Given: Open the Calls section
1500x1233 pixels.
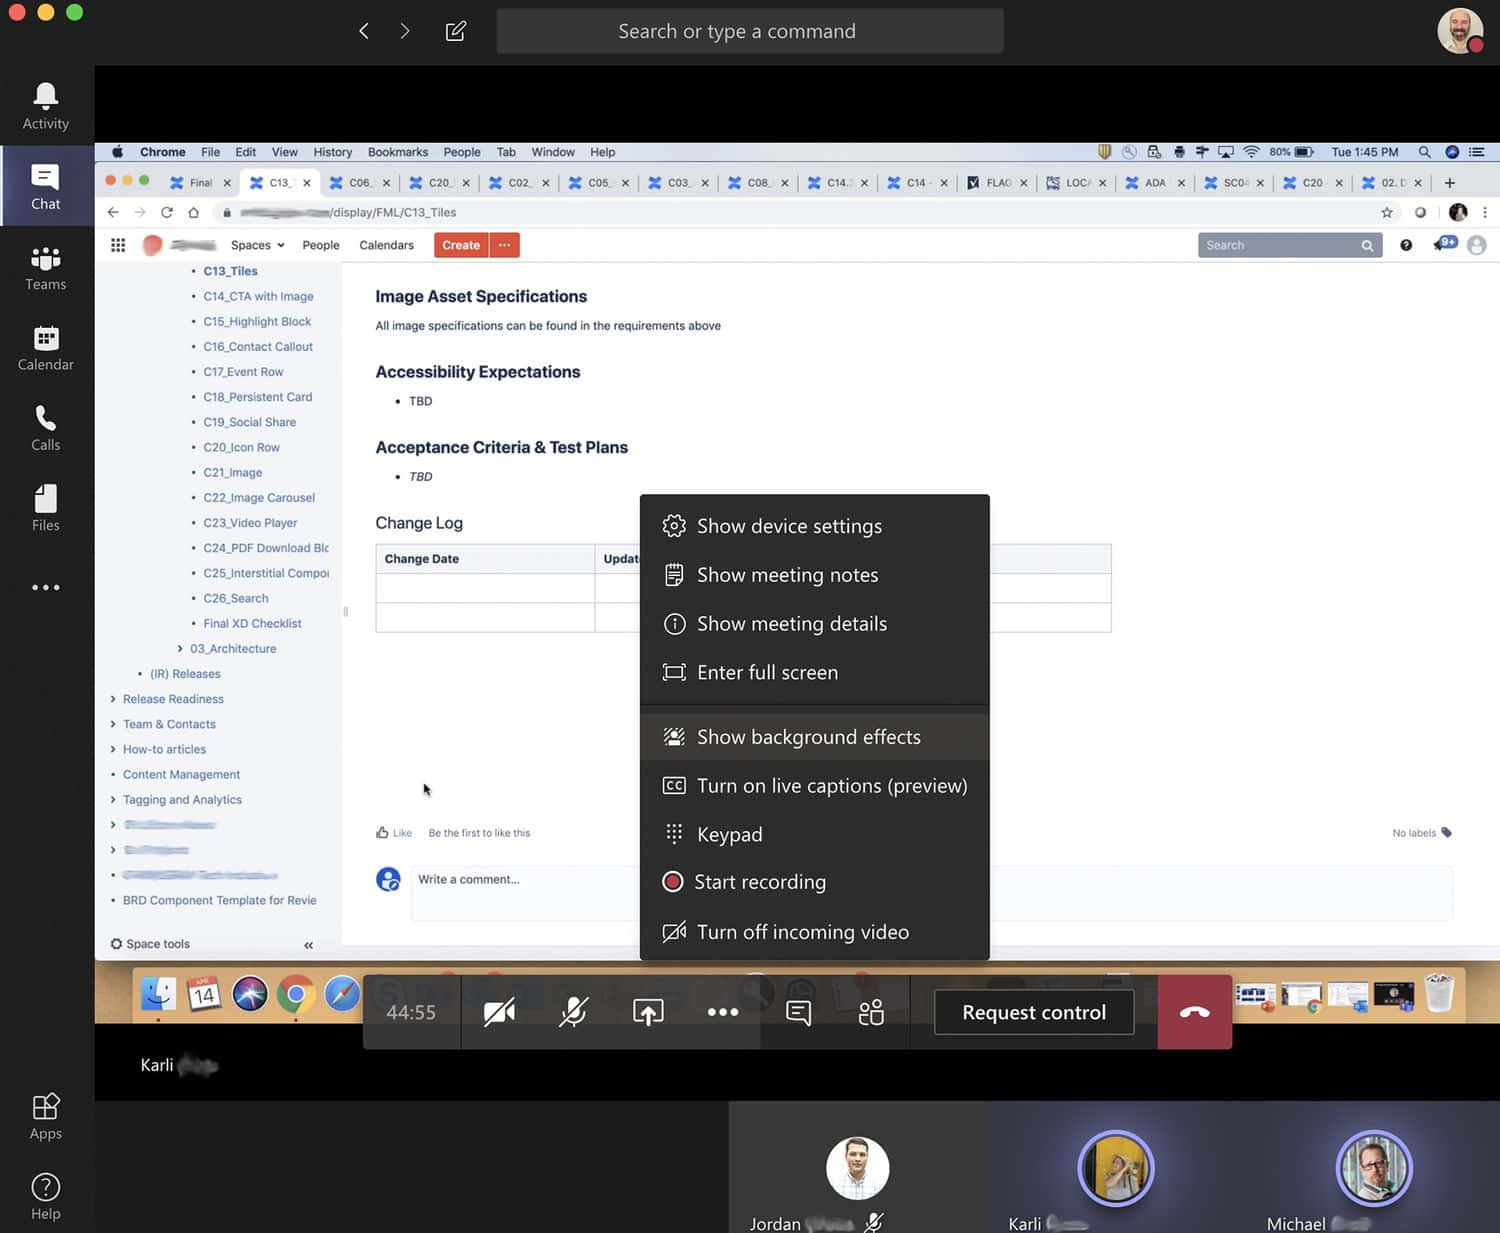Looking at the screenshot, I should tap(46, 428).
